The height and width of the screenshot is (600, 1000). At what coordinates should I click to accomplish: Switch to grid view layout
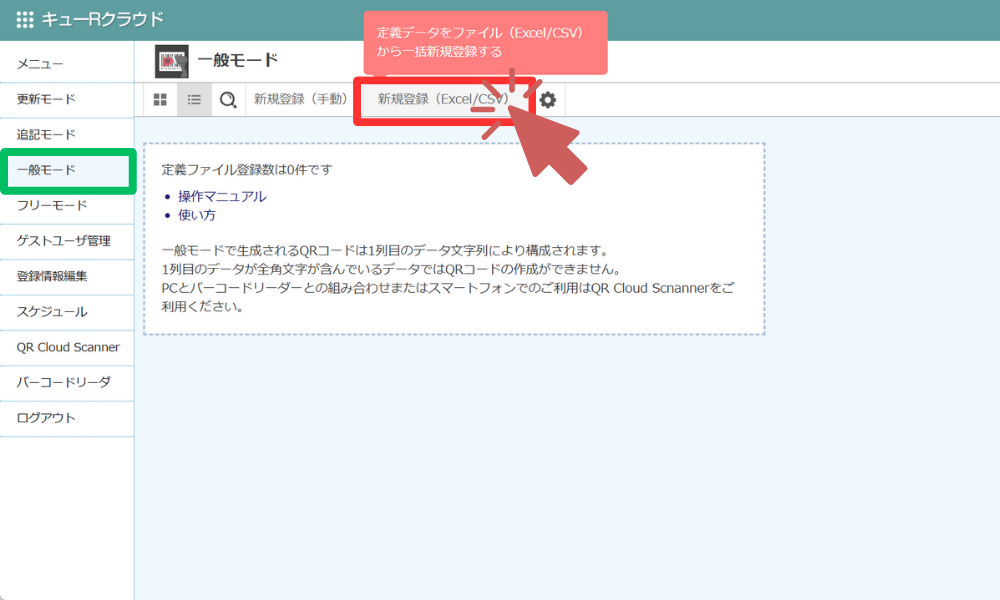(x=160, y=99)
